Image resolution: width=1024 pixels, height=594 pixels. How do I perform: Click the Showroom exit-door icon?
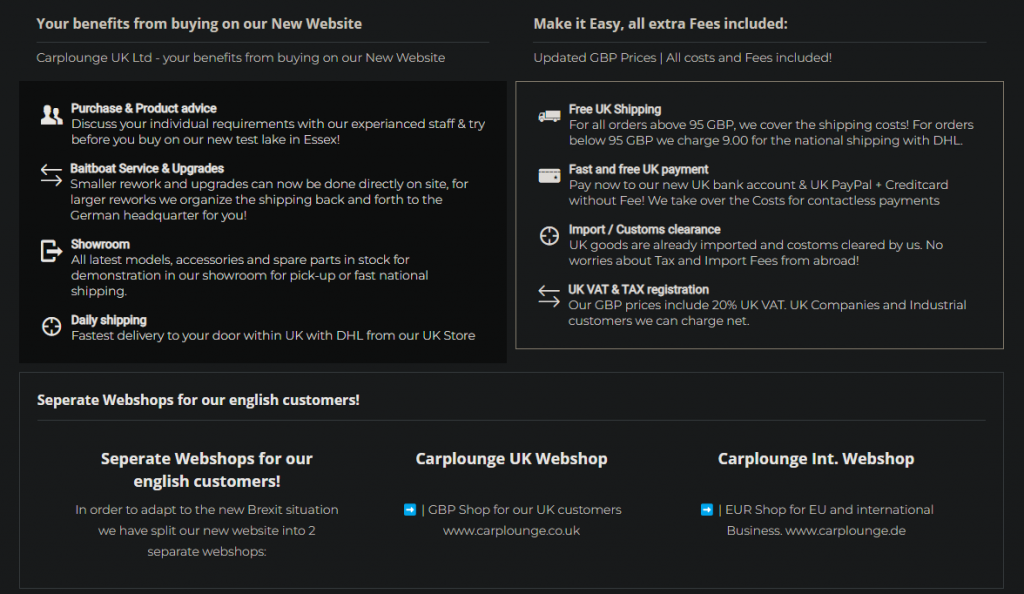[x=51, y=251]
